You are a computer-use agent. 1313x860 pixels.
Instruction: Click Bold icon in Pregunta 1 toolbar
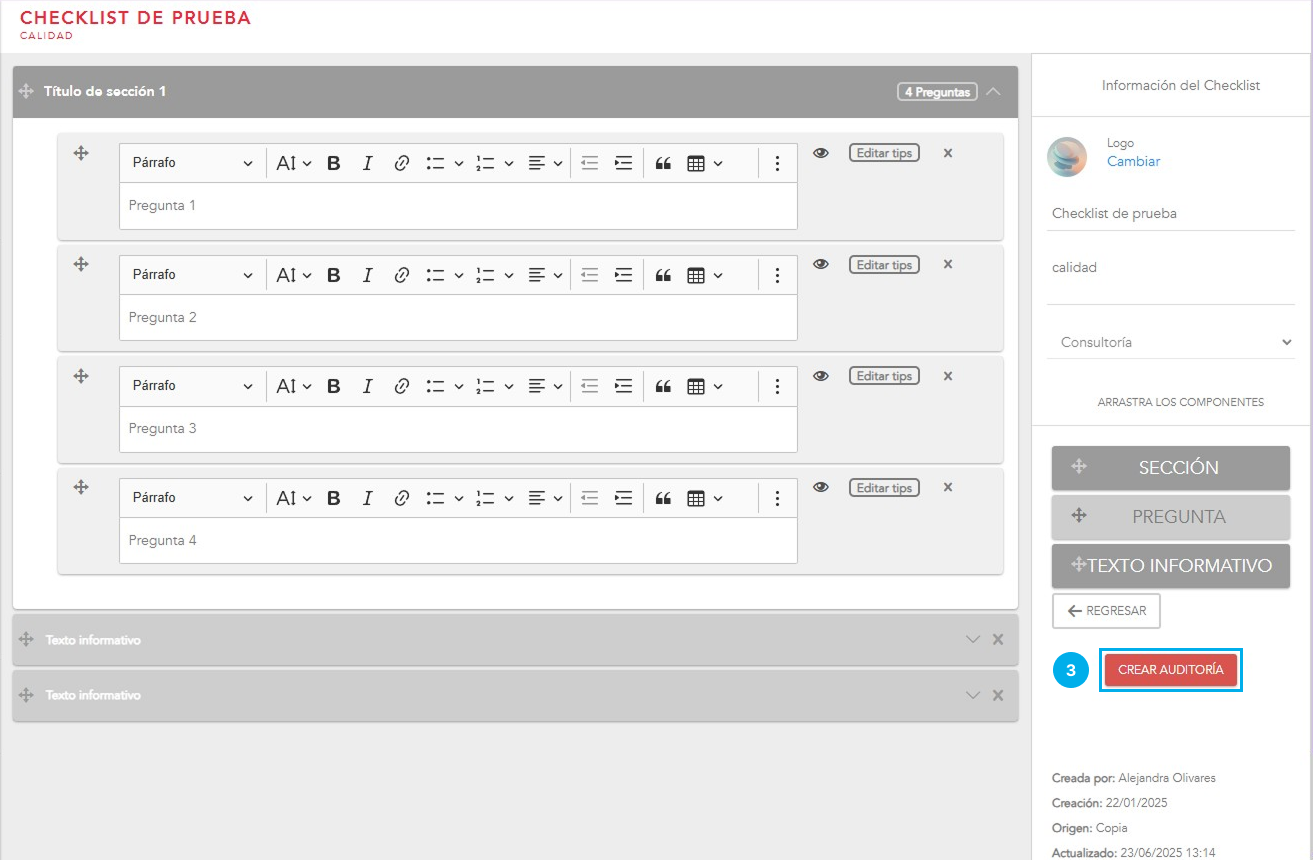[334, 163]
